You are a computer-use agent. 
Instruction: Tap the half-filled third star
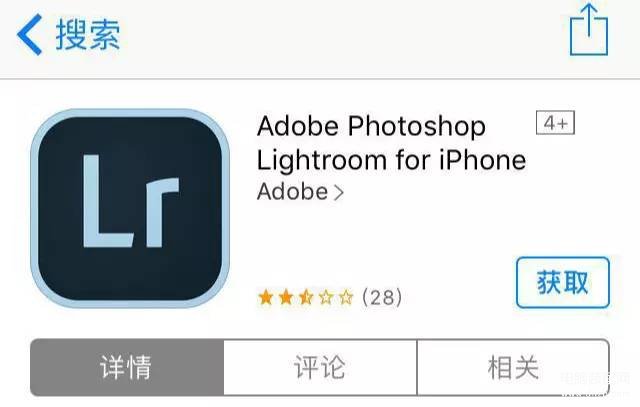click(x=306, y=297)
